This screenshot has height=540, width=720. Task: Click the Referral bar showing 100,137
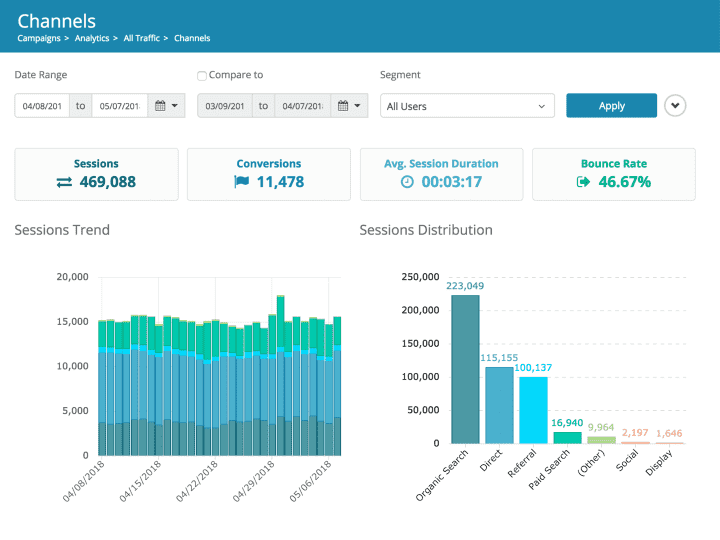[533, 410]
